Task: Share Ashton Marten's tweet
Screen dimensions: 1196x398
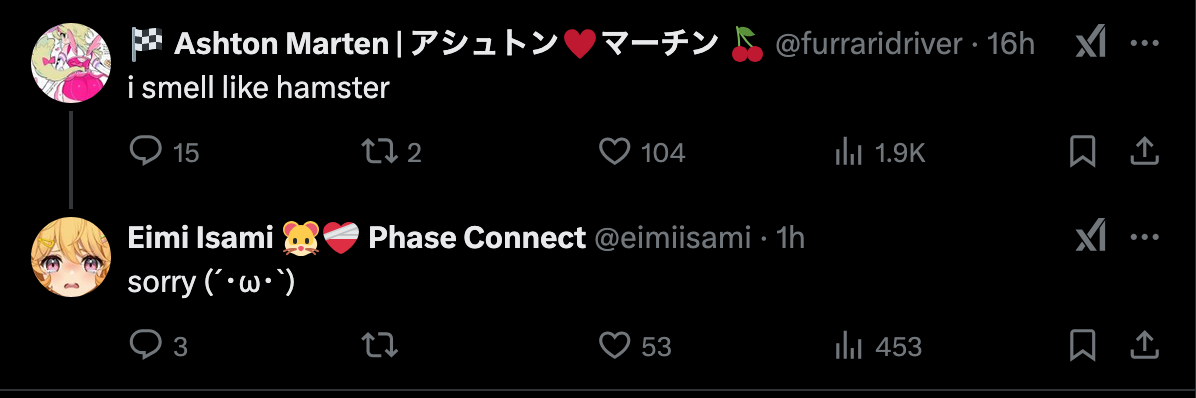Action: tap(1144, 152)
